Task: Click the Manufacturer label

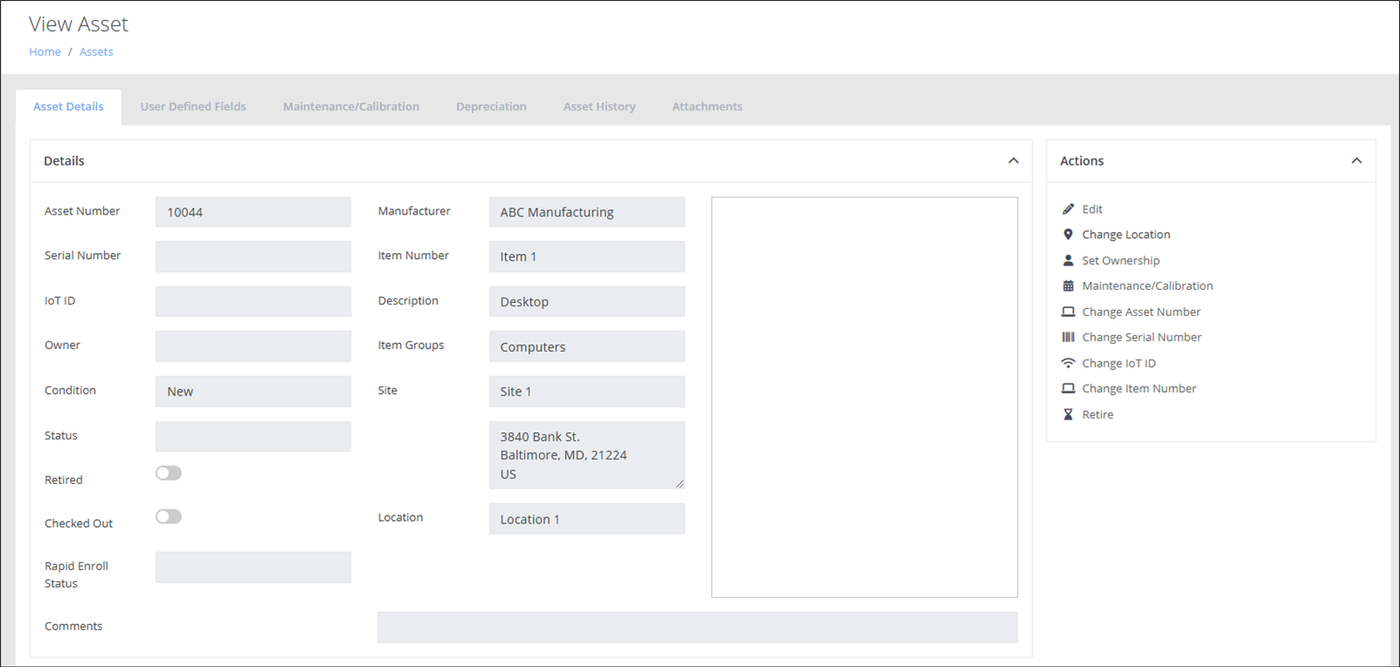Action: coord(414,211)
